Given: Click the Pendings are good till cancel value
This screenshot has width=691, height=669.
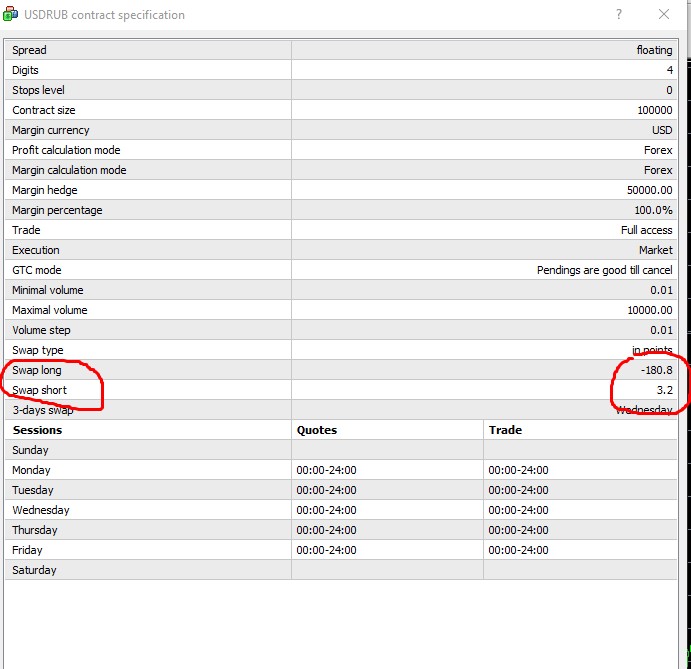Looking at the screenshot, I should [x=604, y=270].
